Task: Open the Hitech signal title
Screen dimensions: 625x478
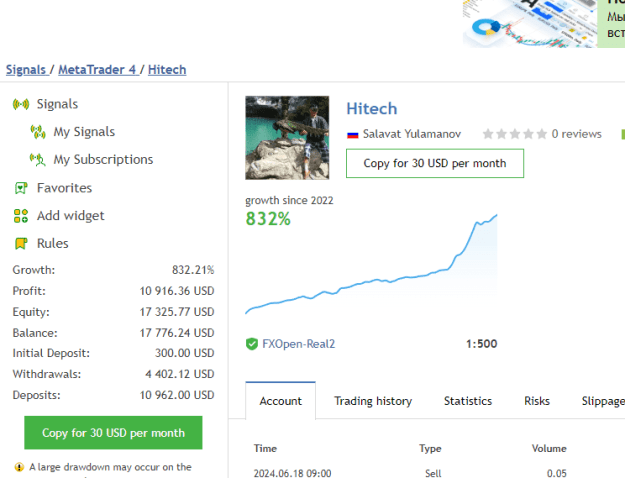Action: click(x=371, y=108)
